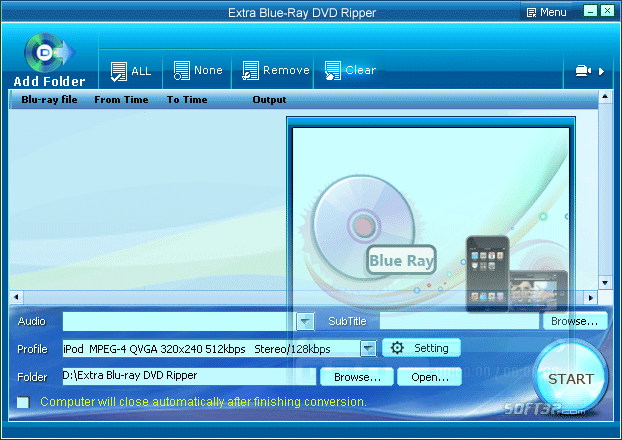
Task: Select ALL files in the toolbar
Action: point(131,71)
